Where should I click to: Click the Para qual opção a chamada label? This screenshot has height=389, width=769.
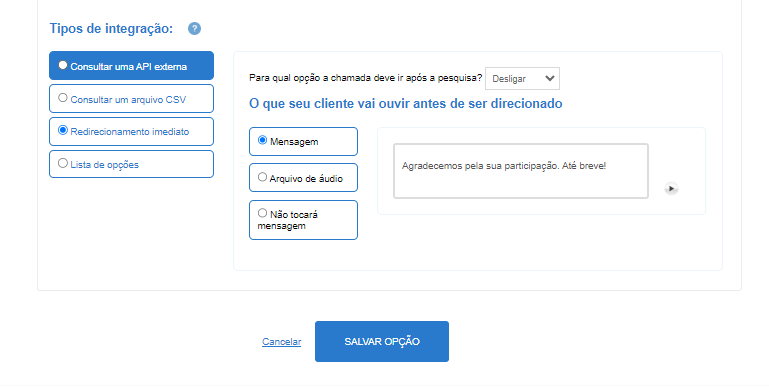pos(365,78)
